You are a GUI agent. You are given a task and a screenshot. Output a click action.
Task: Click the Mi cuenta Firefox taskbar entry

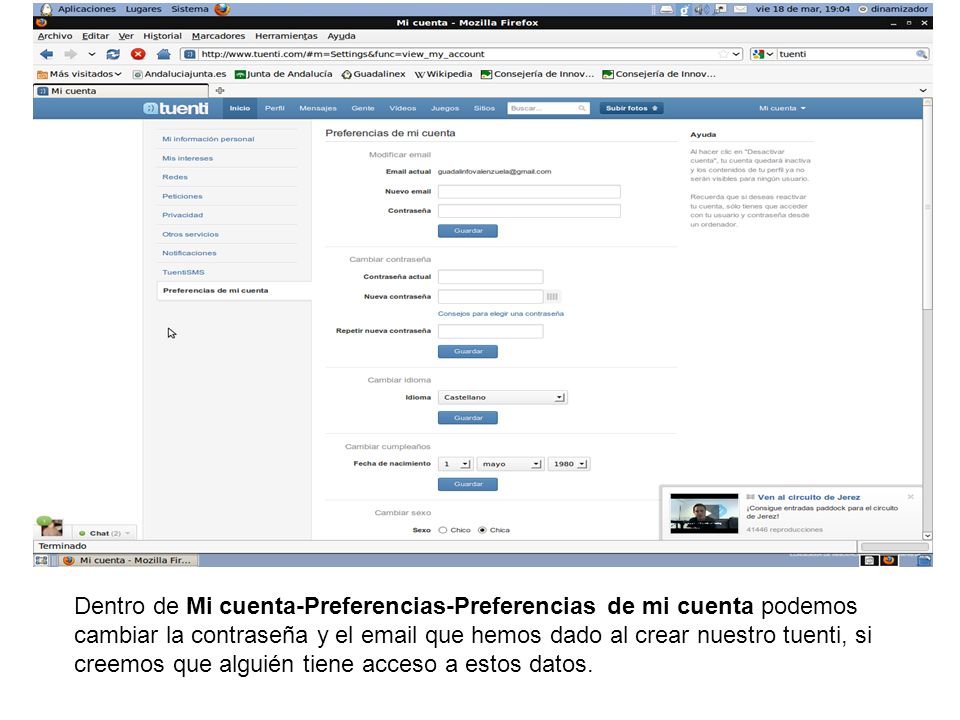129,560
